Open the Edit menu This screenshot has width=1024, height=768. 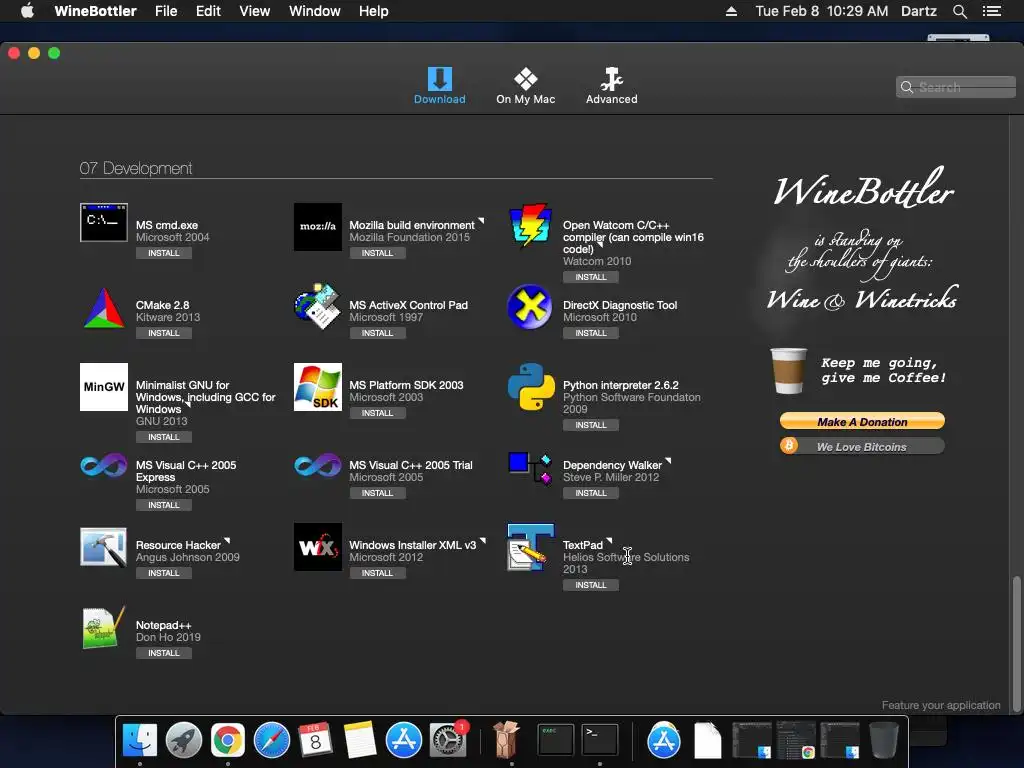click(208, 11)
